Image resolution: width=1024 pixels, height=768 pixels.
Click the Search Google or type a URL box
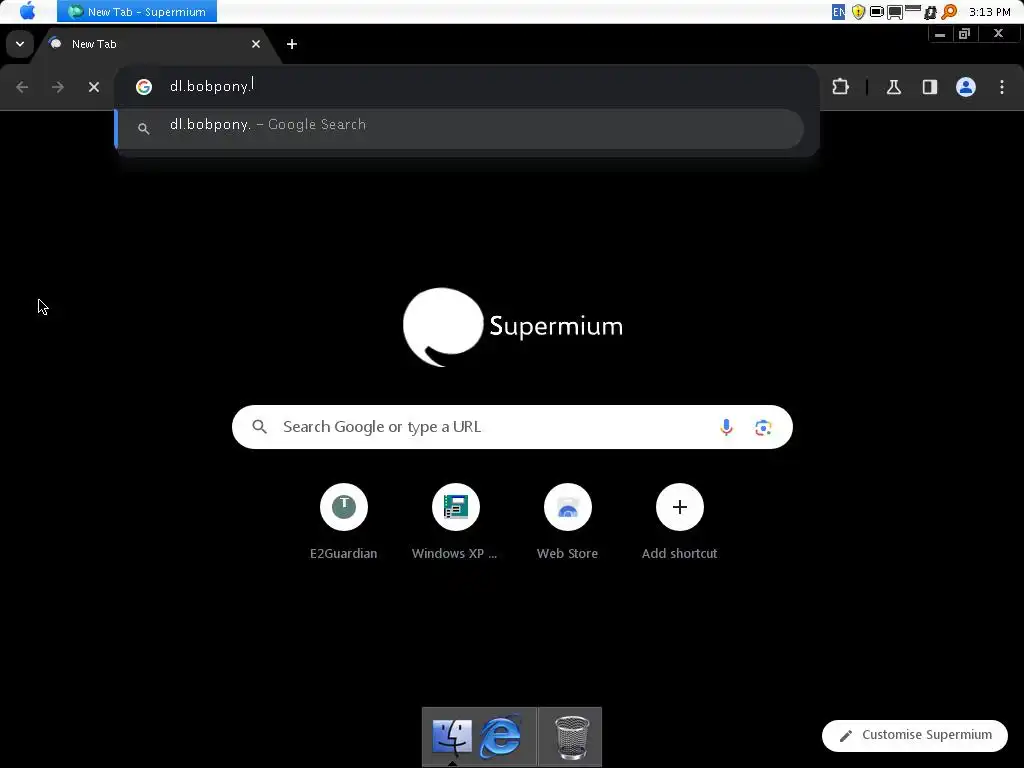click(512, 427)
